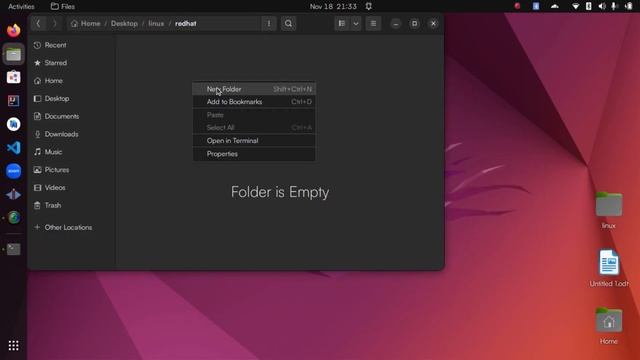
Task: Open the path options three-dot menu
Action: pyautogui.click(x=269, y=24)
